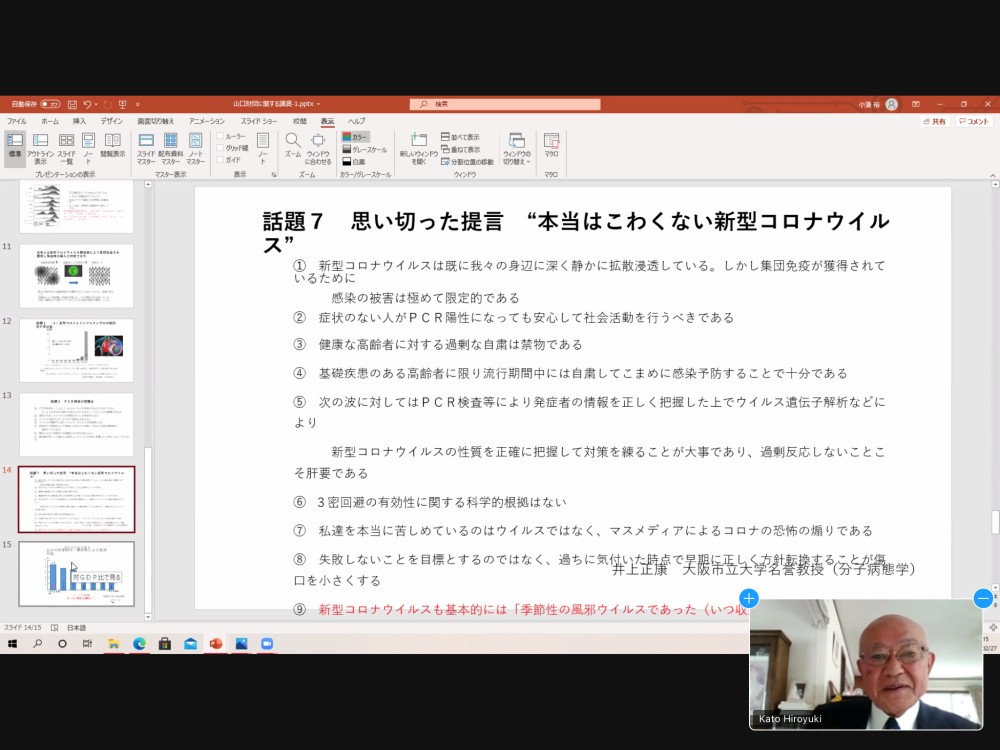The width and height of the screenshot is (1000, 750).
Task: Click the blue minus button on video
Action: click(x=983, y=598)
